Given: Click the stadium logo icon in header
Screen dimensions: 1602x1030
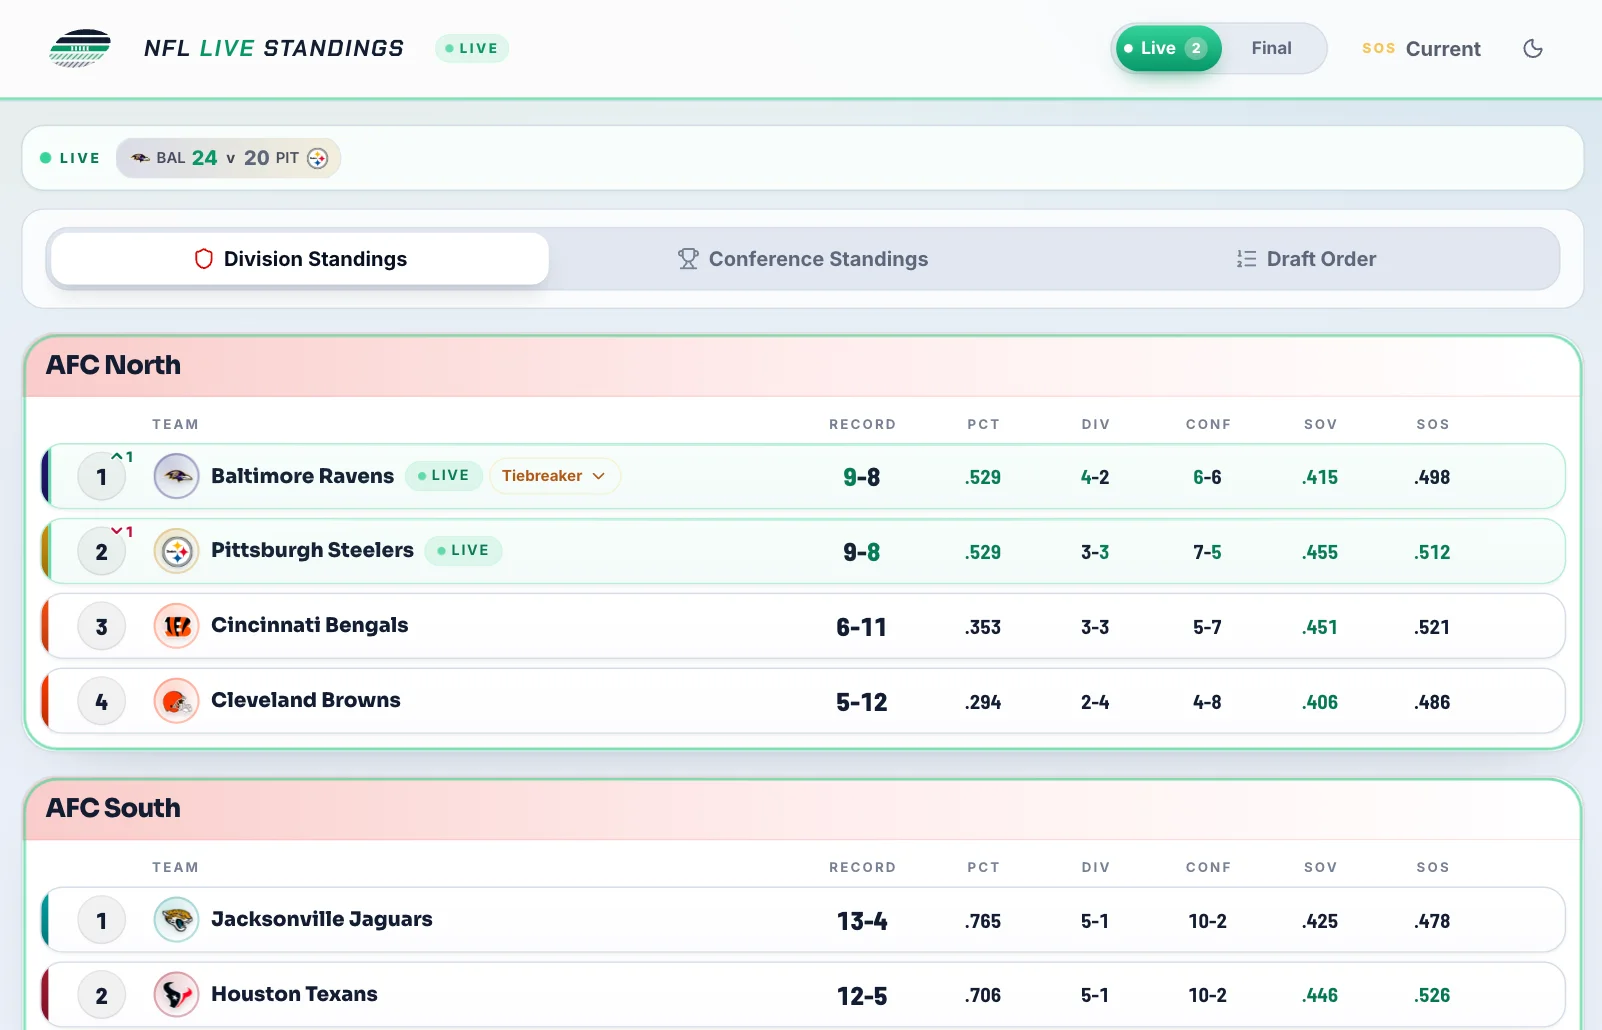Looking at the screenshot, I should pyautogui.click(x=80, y=48).
